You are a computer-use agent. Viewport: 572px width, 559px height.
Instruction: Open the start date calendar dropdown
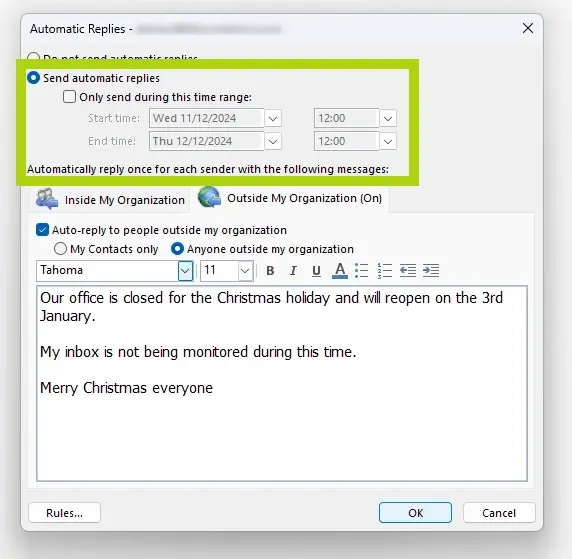click(273, 119)
